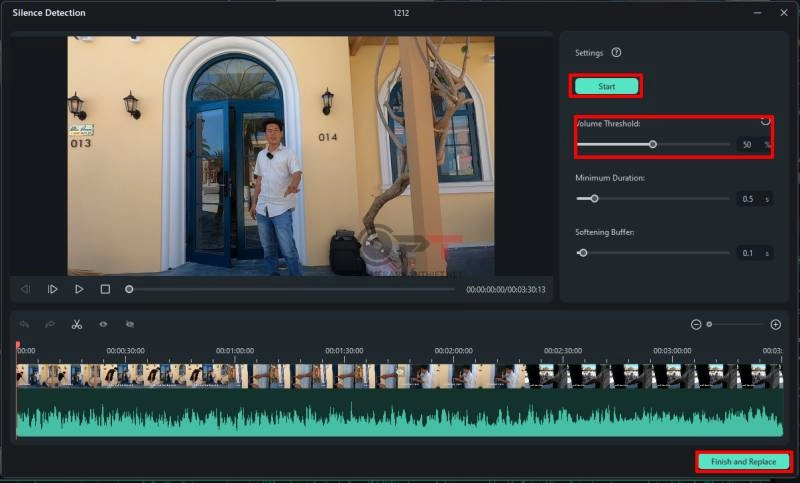The image size is (800, 483).
Task: Click the Softening Buffer label
Action: click(x=605, y=232)
